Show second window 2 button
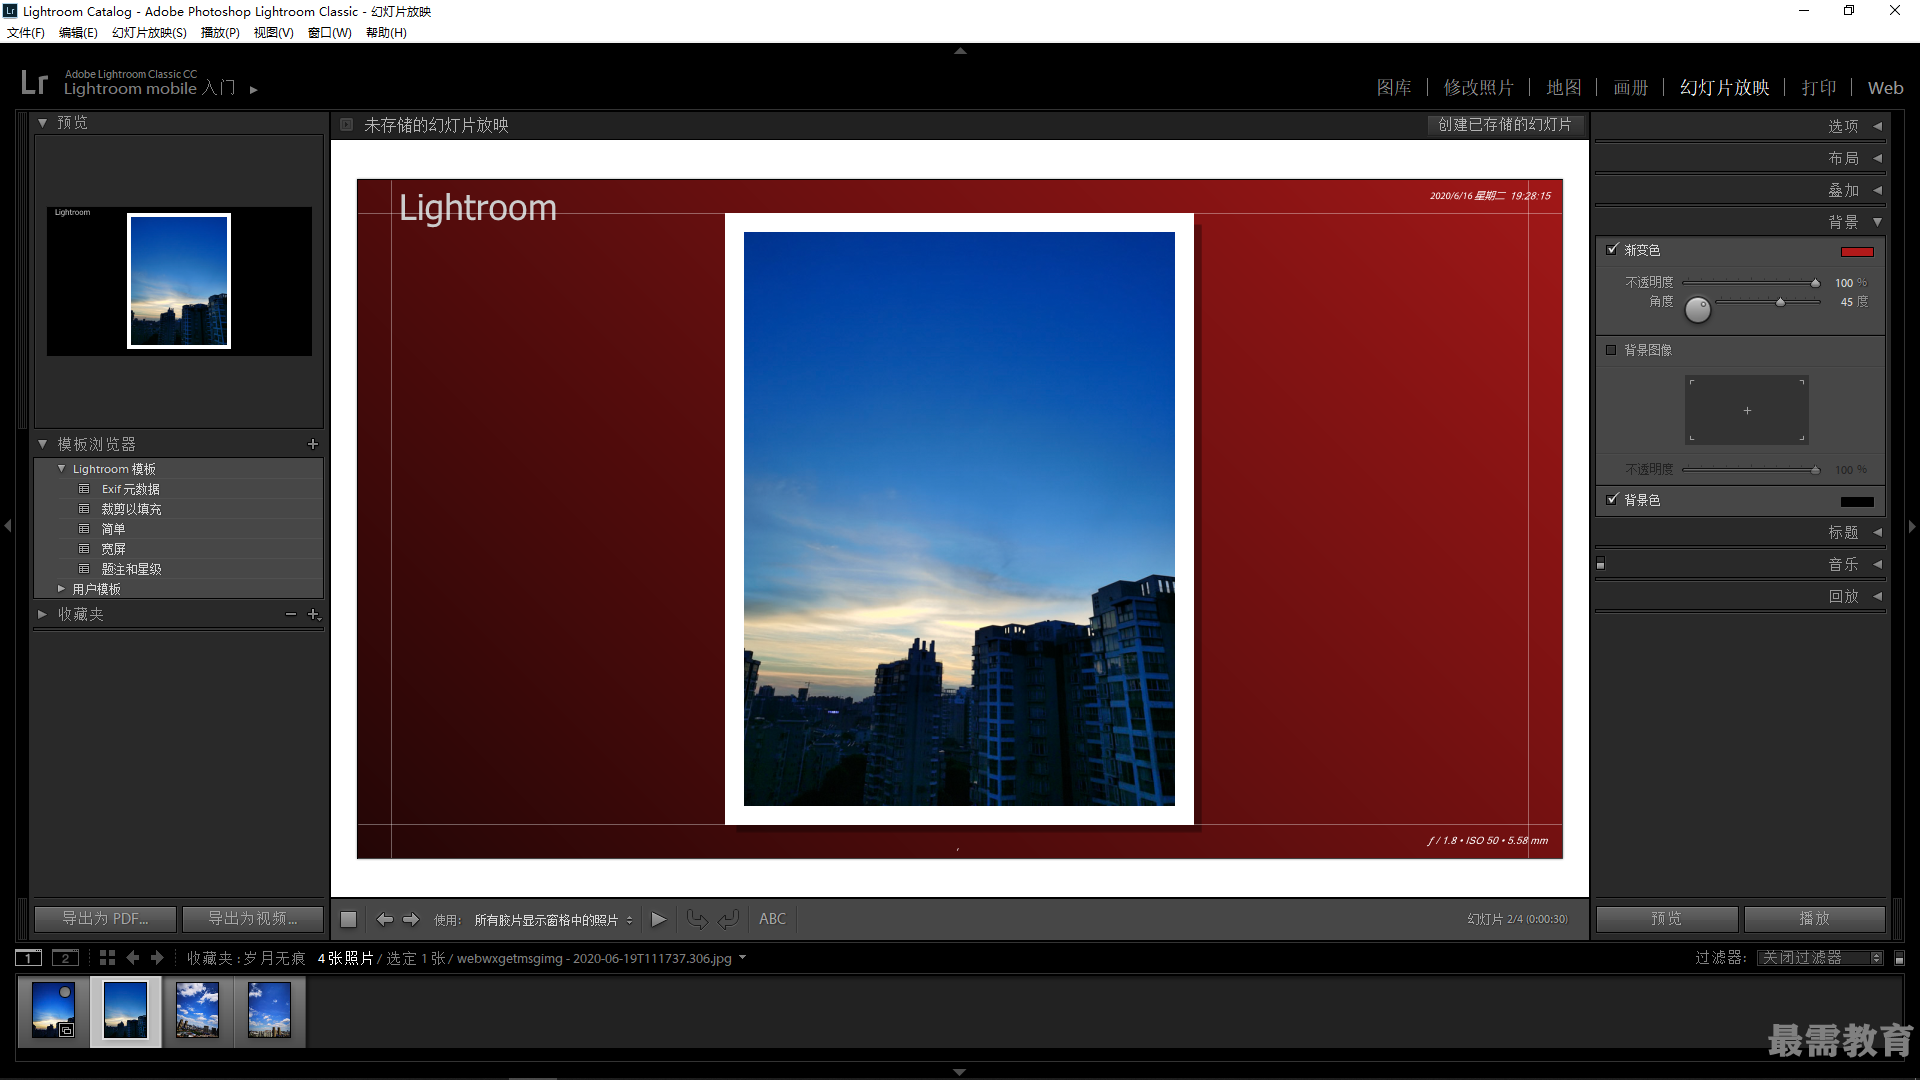Viewport: 1920px width, 1080px height. (x=65, y=958)
